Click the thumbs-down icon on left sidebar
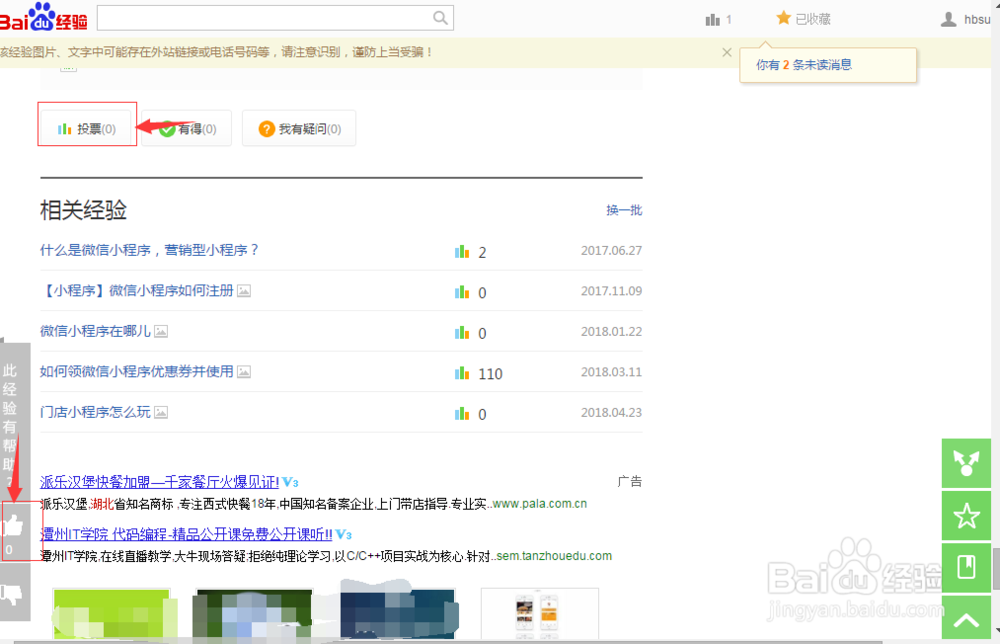 (14, 595)
